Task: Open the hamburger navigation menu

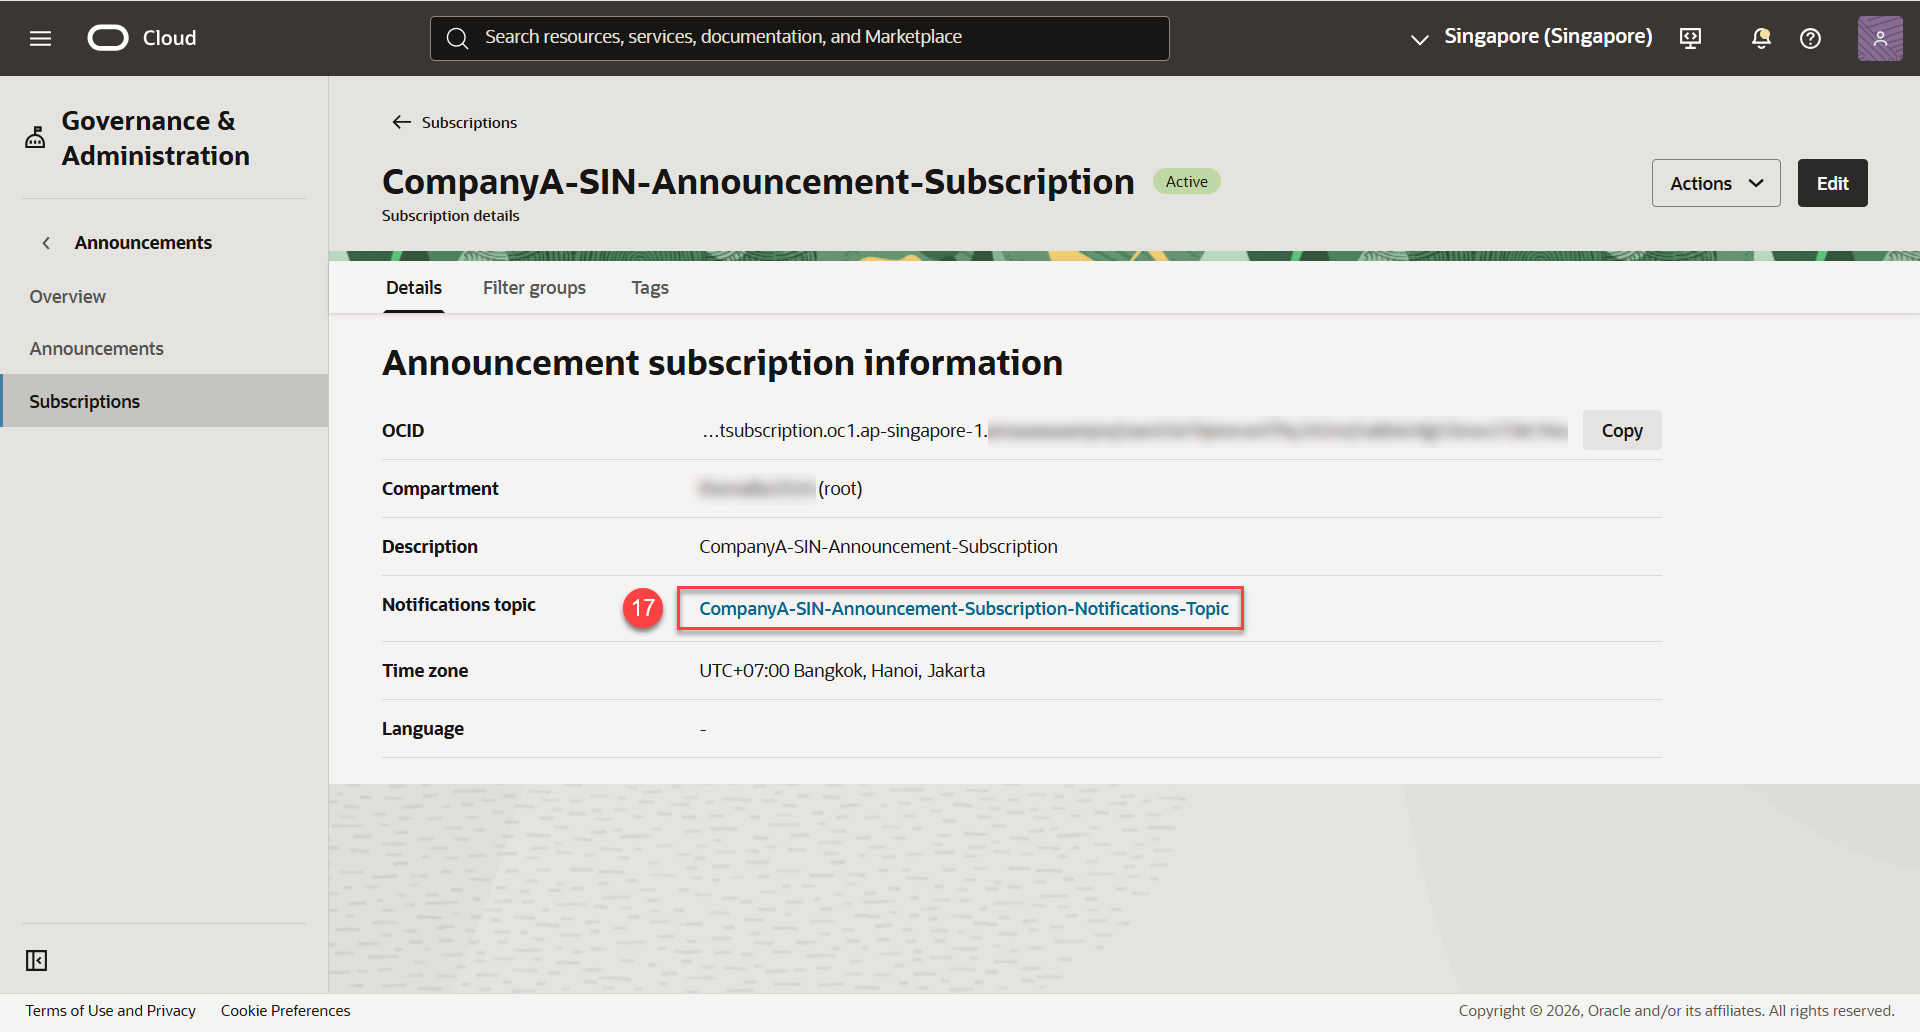Action: [x=40, y=38]
